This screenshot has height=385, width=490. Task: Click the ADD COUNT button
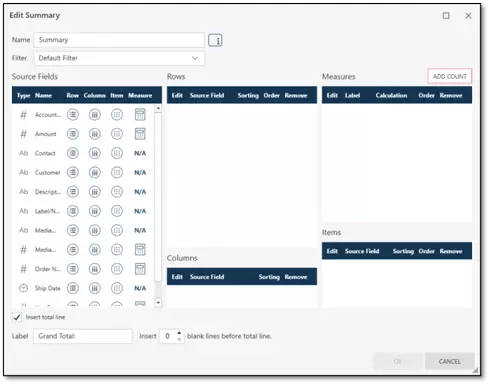[x=449, y=76]
